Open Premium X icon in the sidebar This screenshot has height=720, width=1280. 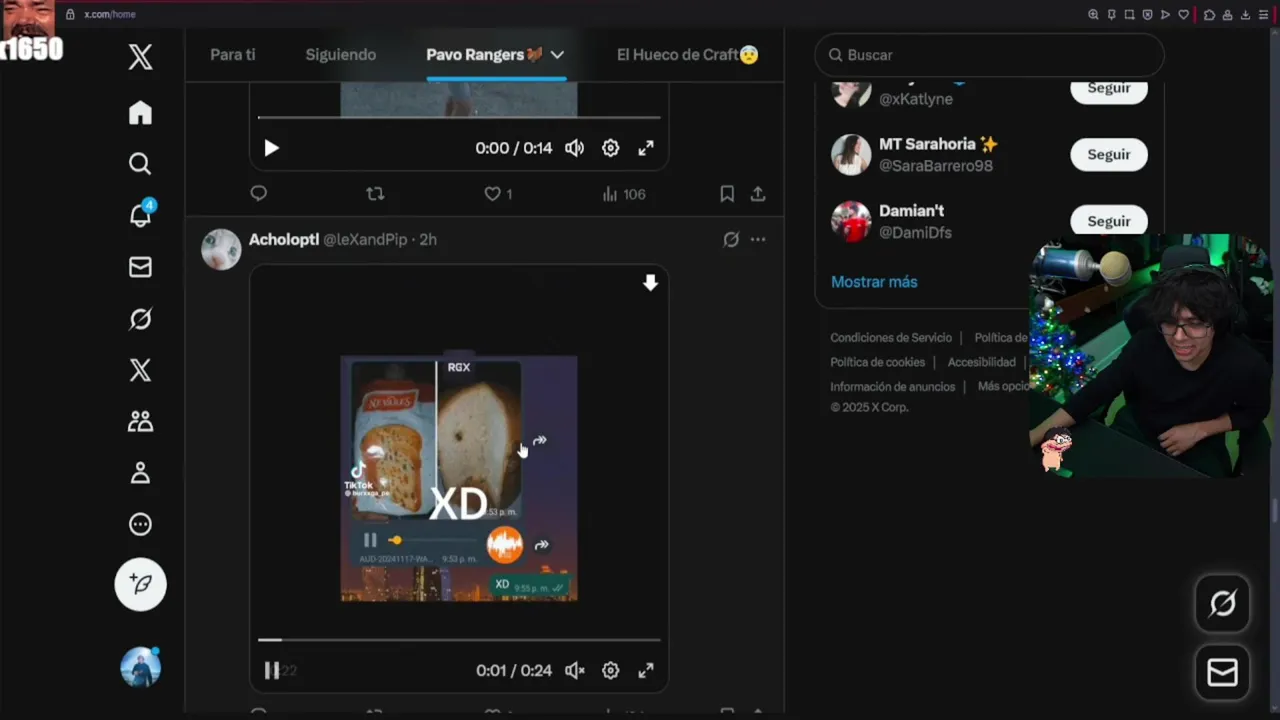[x=140, y=370]
